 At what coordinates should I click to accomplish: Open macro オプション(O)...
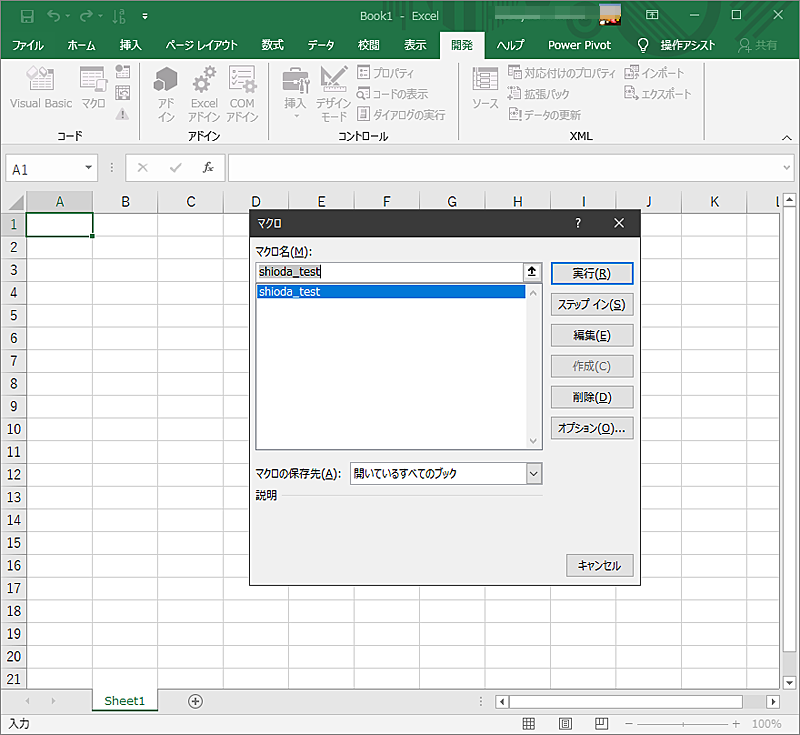592,428
